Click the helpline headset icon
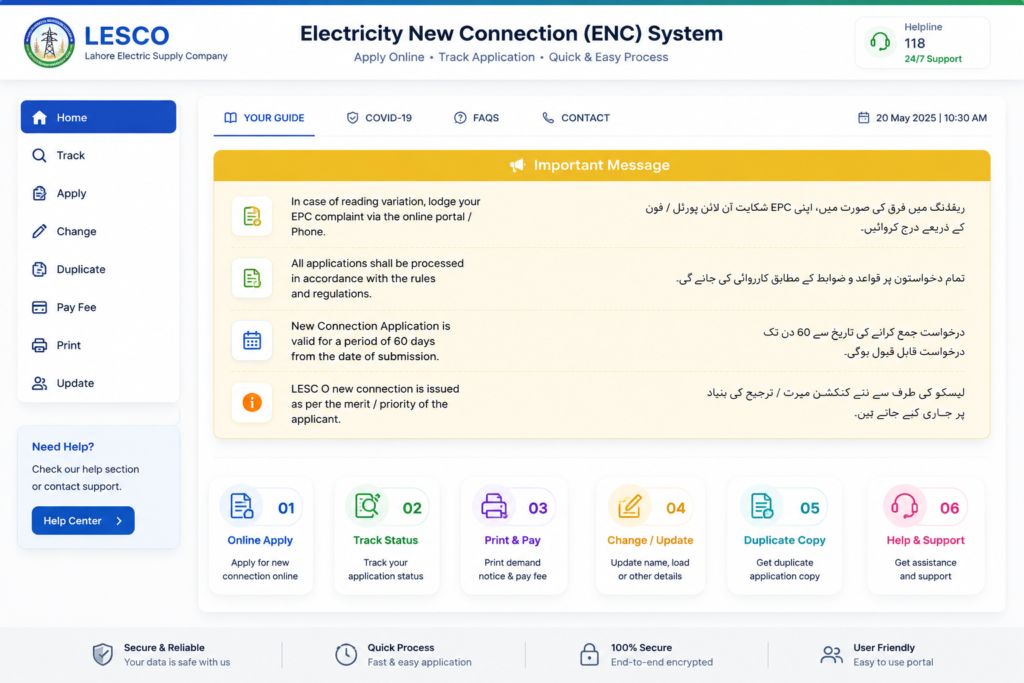The width and height of the screenshot is (1024, 683). (x=880, y=42)
